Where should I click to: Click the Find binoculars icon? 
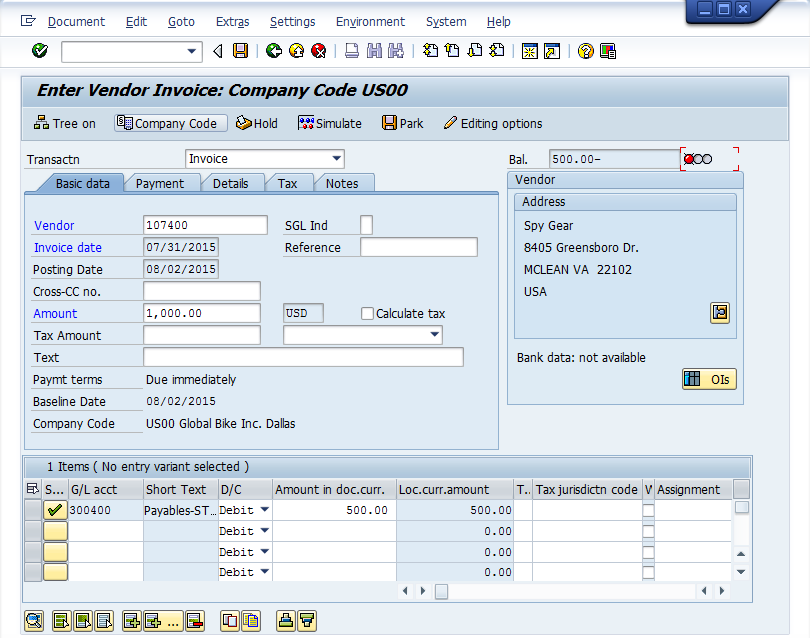point(374,51)
